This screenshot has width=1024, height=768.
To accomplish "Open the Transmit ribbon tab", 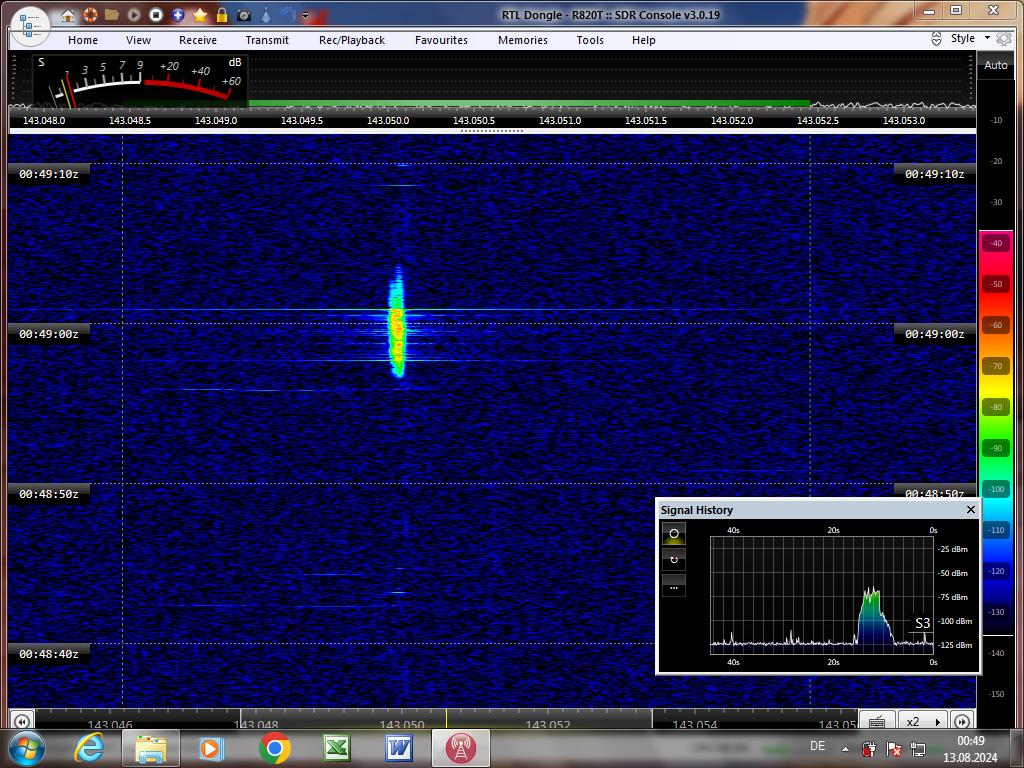I will (x=267, y=40).
